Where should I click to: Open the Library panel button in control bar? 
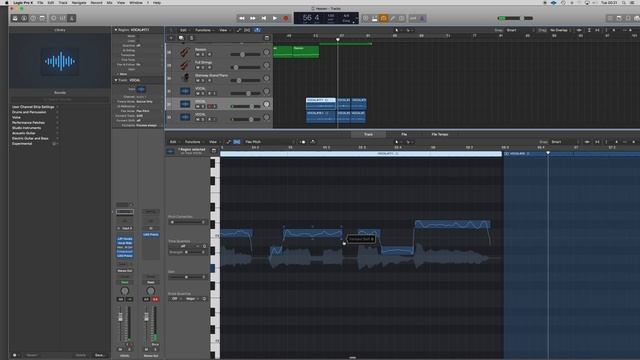[x=15, y=18]
